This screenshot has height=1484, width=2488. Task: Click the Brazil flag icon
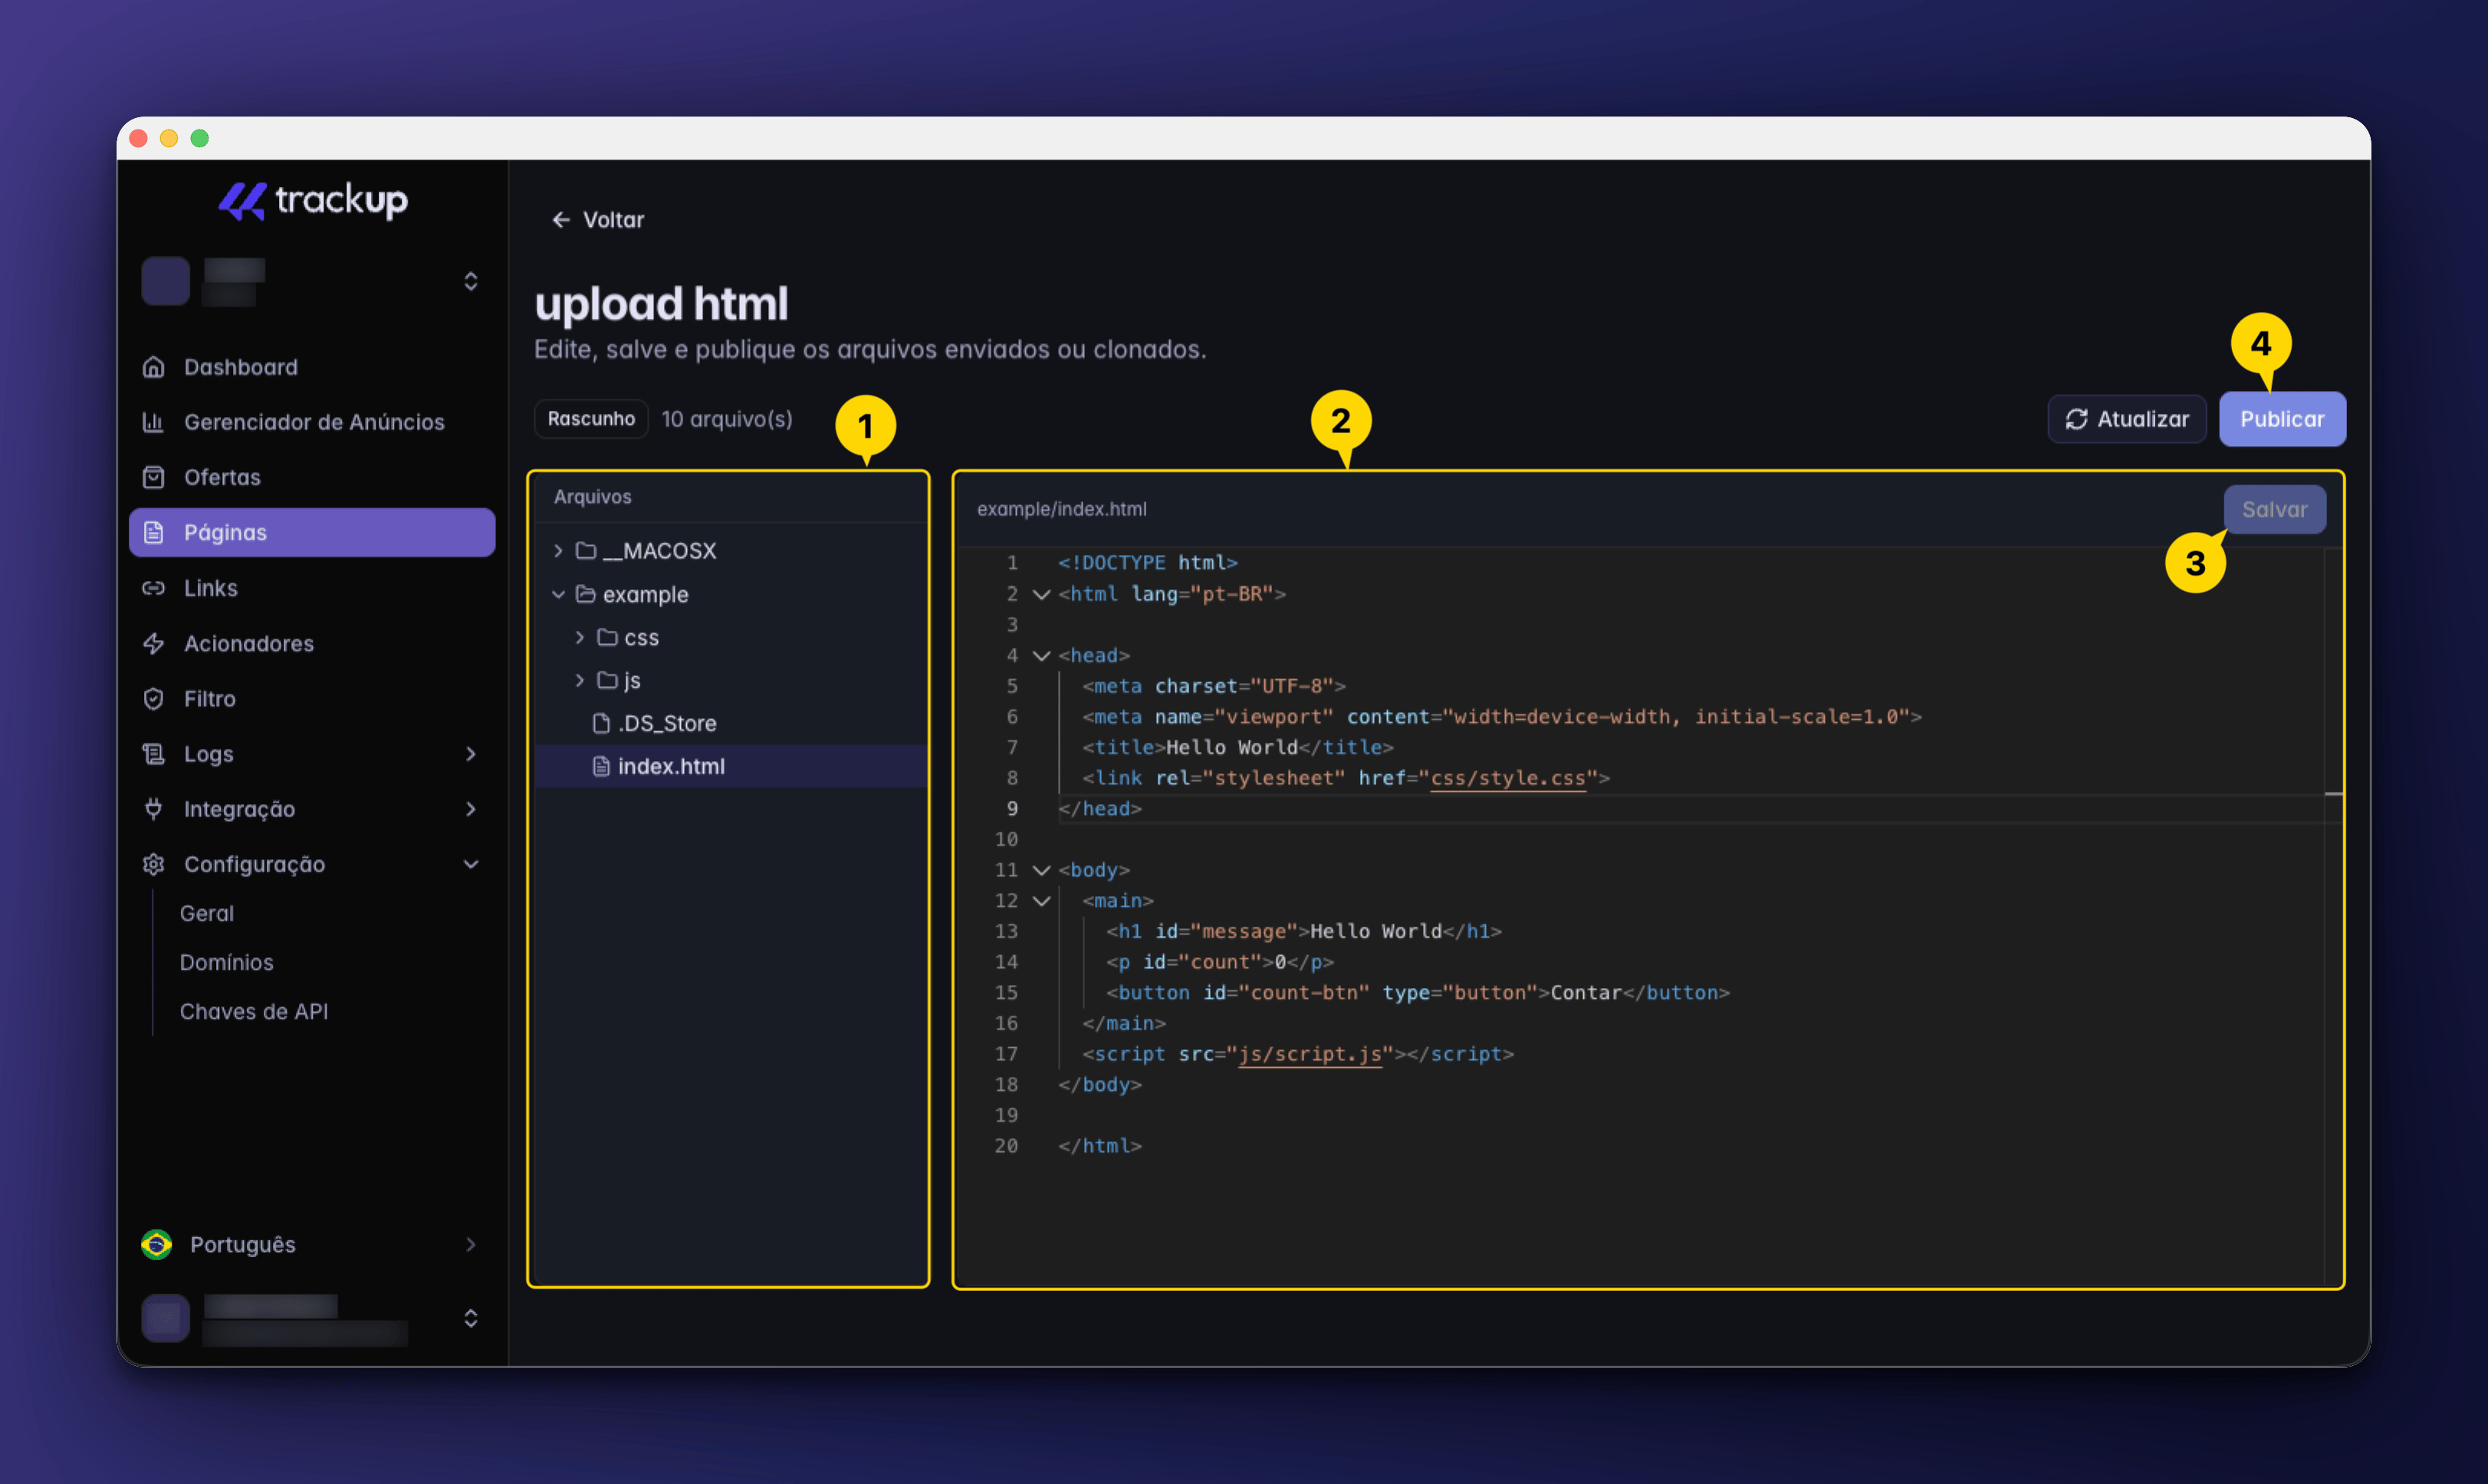click(x=156, y=1244)
